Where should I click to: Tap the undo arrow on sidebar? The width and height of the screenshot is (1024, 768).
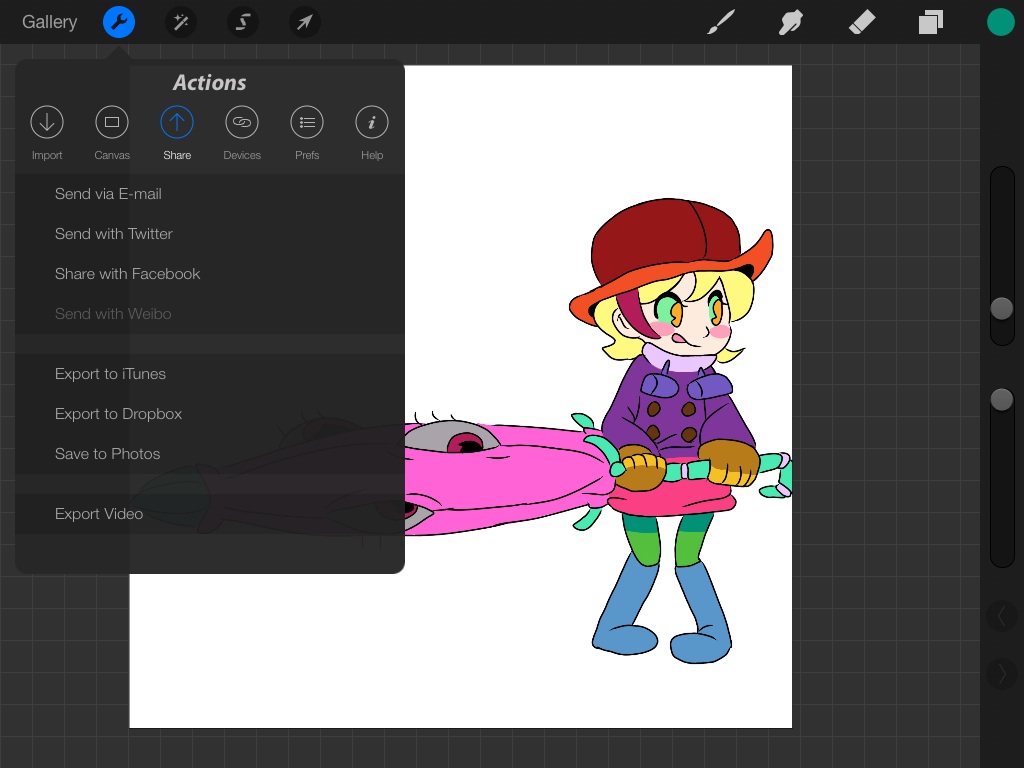click(x=1001, y=617)
